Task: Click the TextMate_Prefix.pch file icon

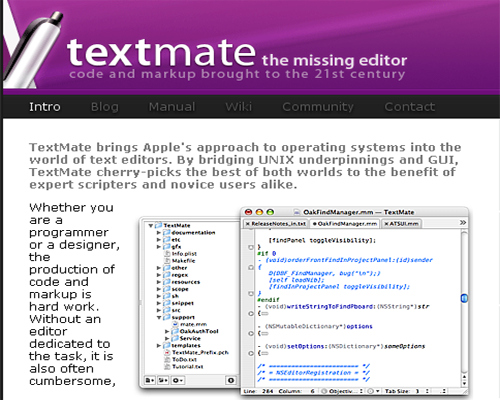Action: [x=168, y=352]
